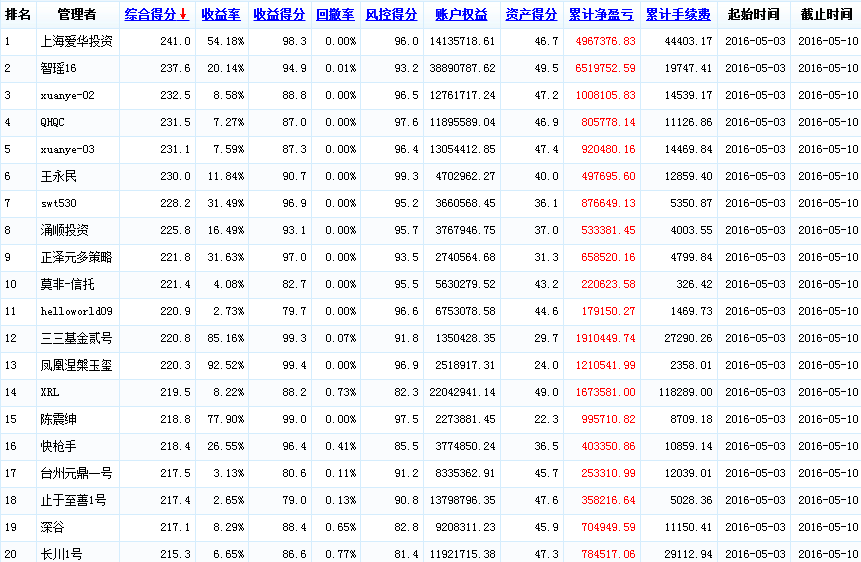861x562 pixels.
Task: Sort by 资产得分 column header
Action: tap(531, 15)
